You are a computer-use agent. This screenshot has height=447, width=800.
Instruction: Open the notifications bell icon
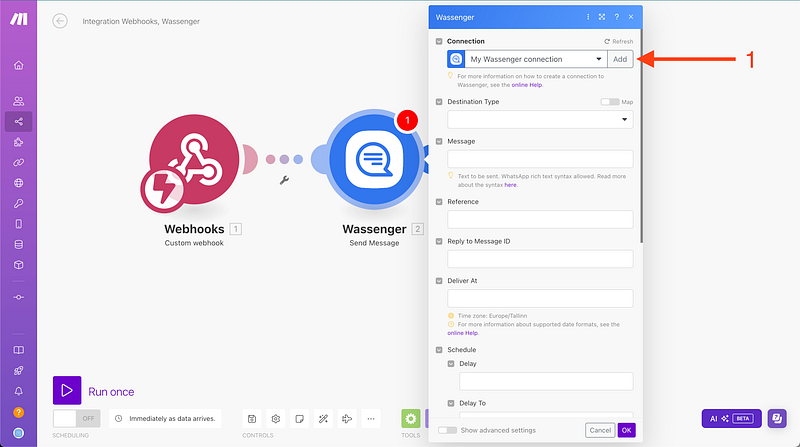(18, 391)
